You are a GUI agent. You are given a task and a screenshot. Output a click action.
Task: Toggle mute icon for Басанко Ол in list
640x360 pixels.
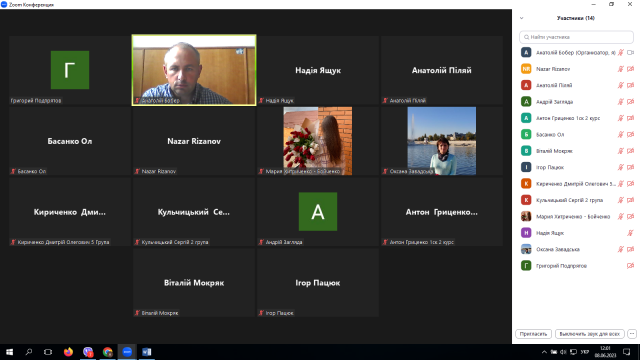(621, 134)
